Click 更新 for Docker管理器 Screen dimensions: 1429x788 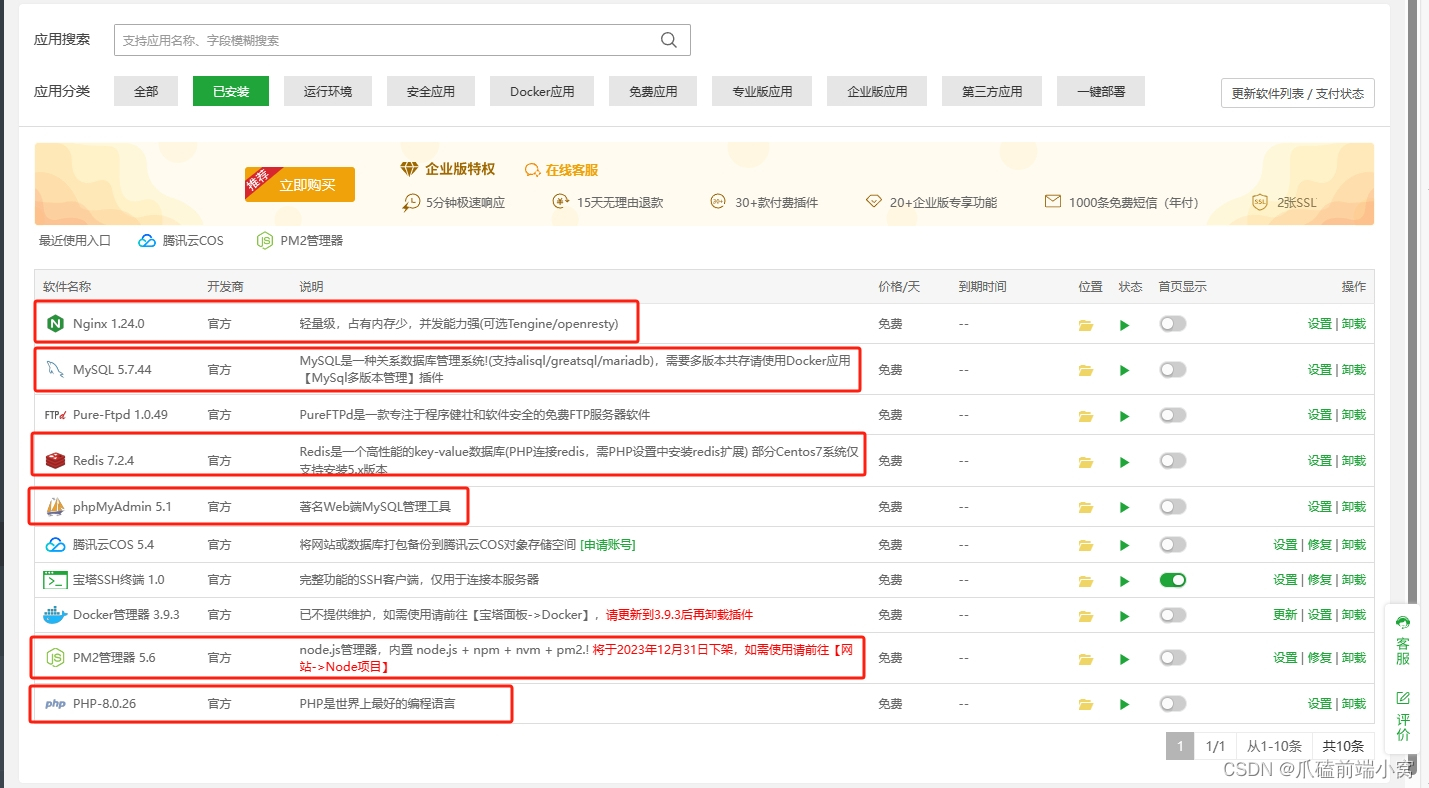(x=1285, y=614)
